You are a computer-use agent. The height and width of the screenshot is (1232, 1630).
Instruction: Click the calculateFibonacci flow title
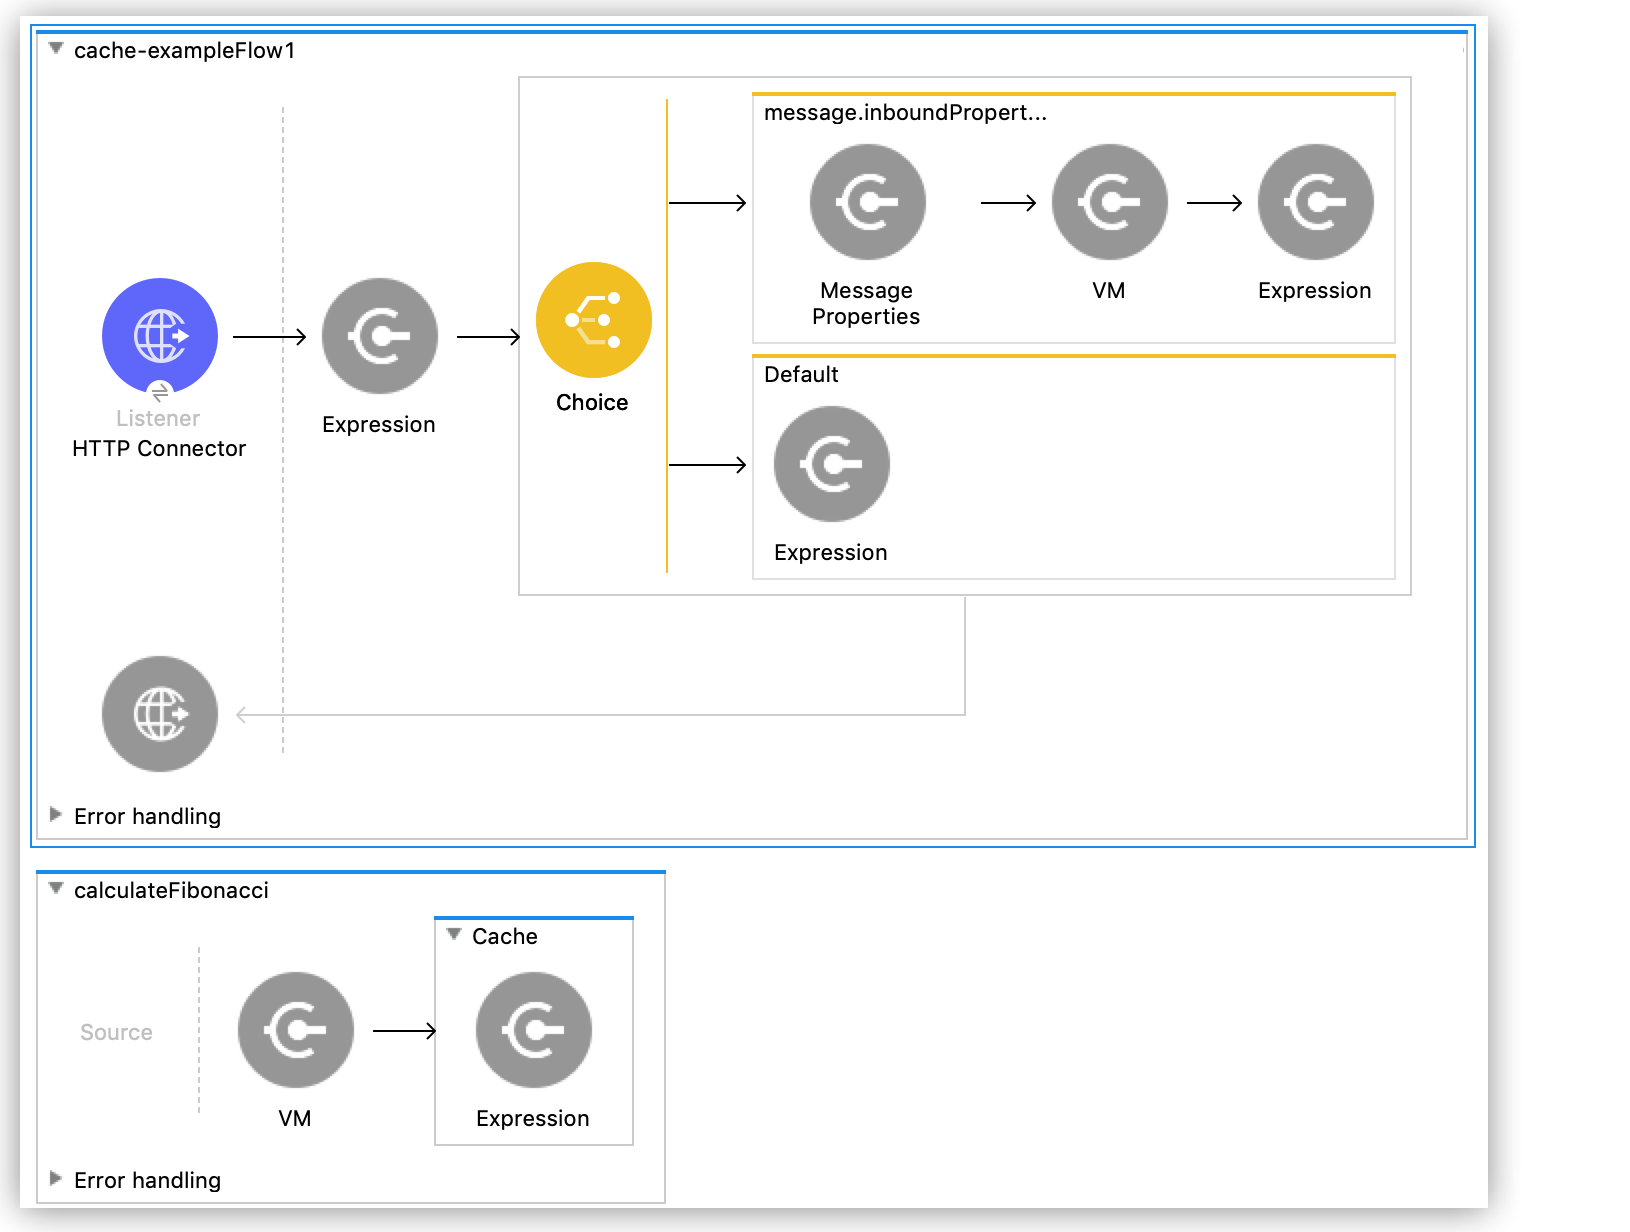click(171, 891)
